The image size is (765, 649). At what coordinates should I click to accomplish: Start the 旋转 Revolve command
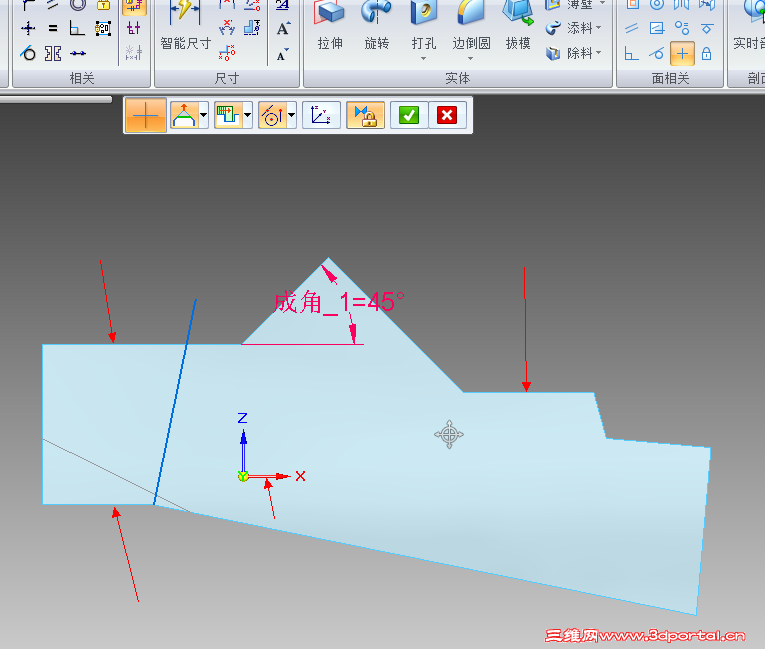click(x=377, y=27)
